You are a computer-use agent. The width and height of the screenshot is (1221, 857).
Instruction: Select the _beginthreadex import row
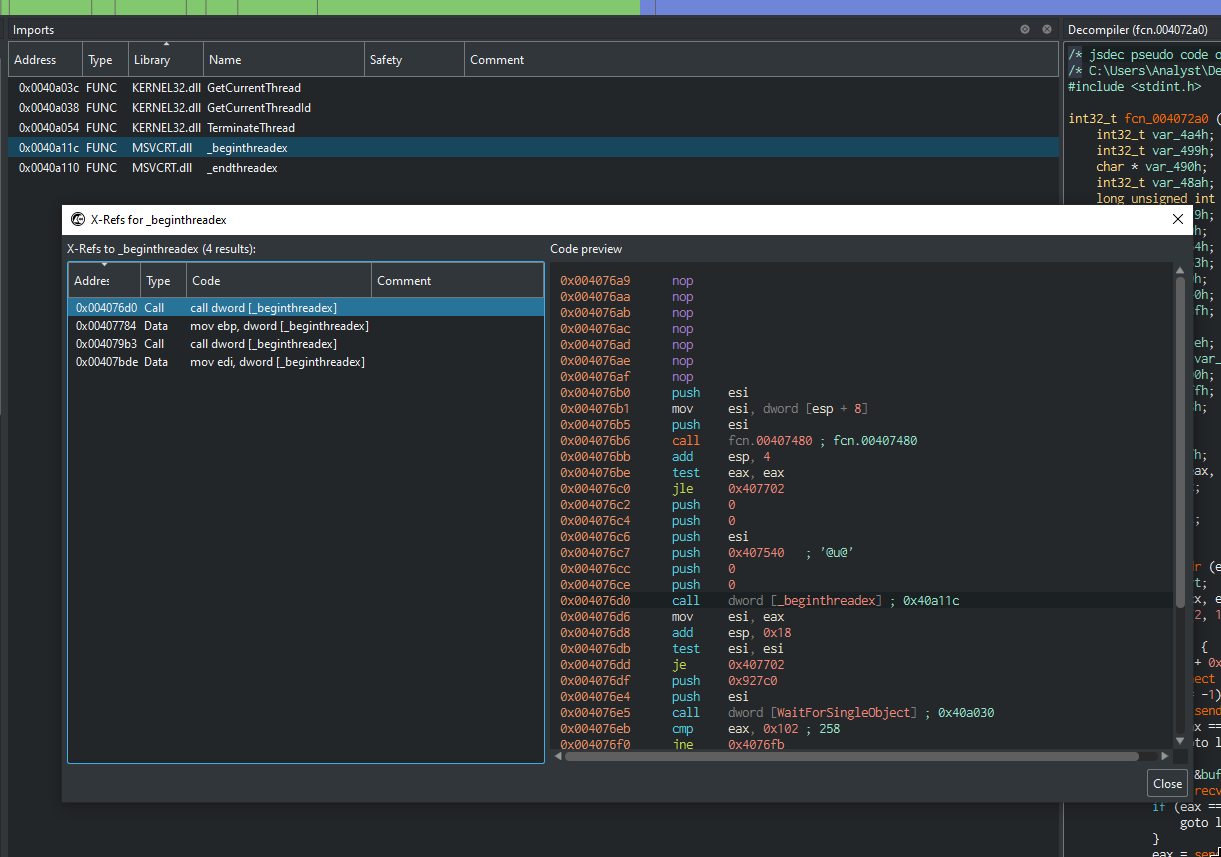point(533,148)
